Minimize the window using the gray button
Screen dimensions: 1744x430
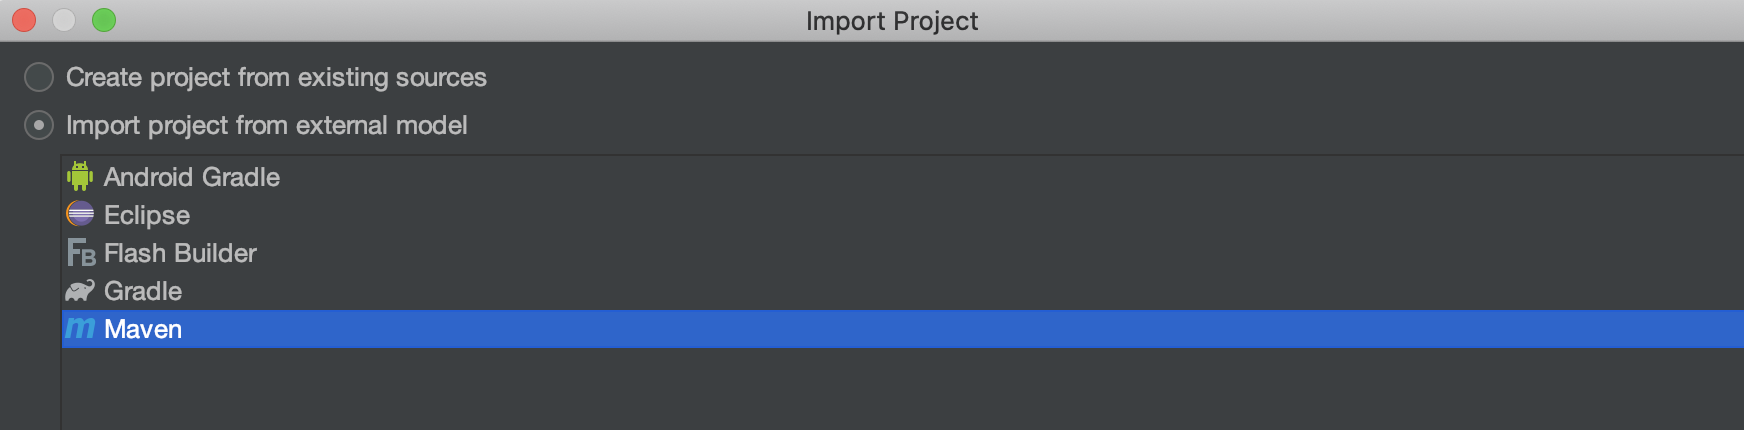coord(64,20)
